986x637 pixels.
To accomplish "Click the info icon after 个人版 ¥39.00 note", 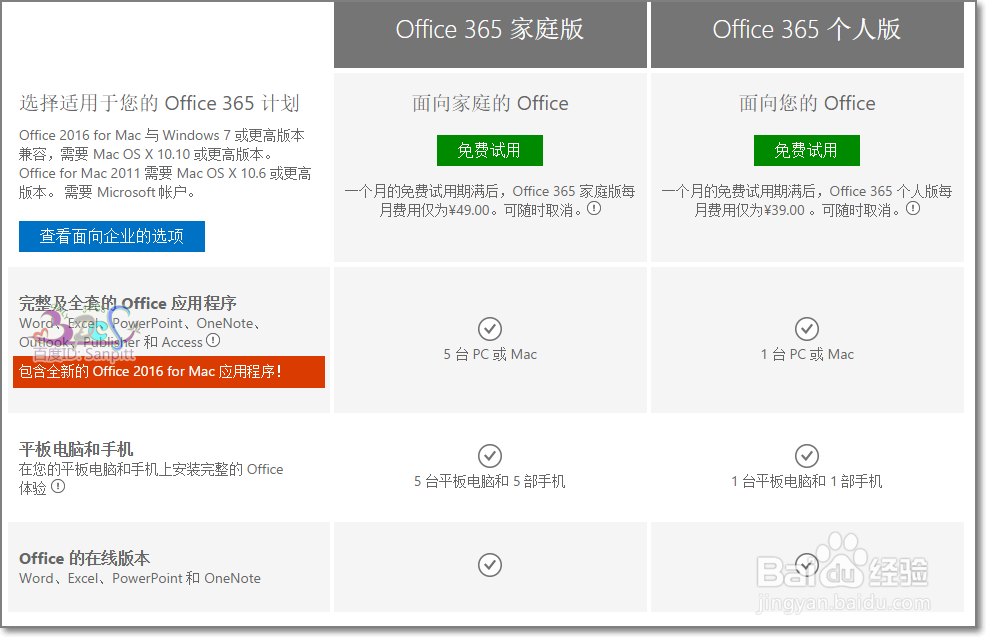I will pyautogui.click(x=913, y=208).
